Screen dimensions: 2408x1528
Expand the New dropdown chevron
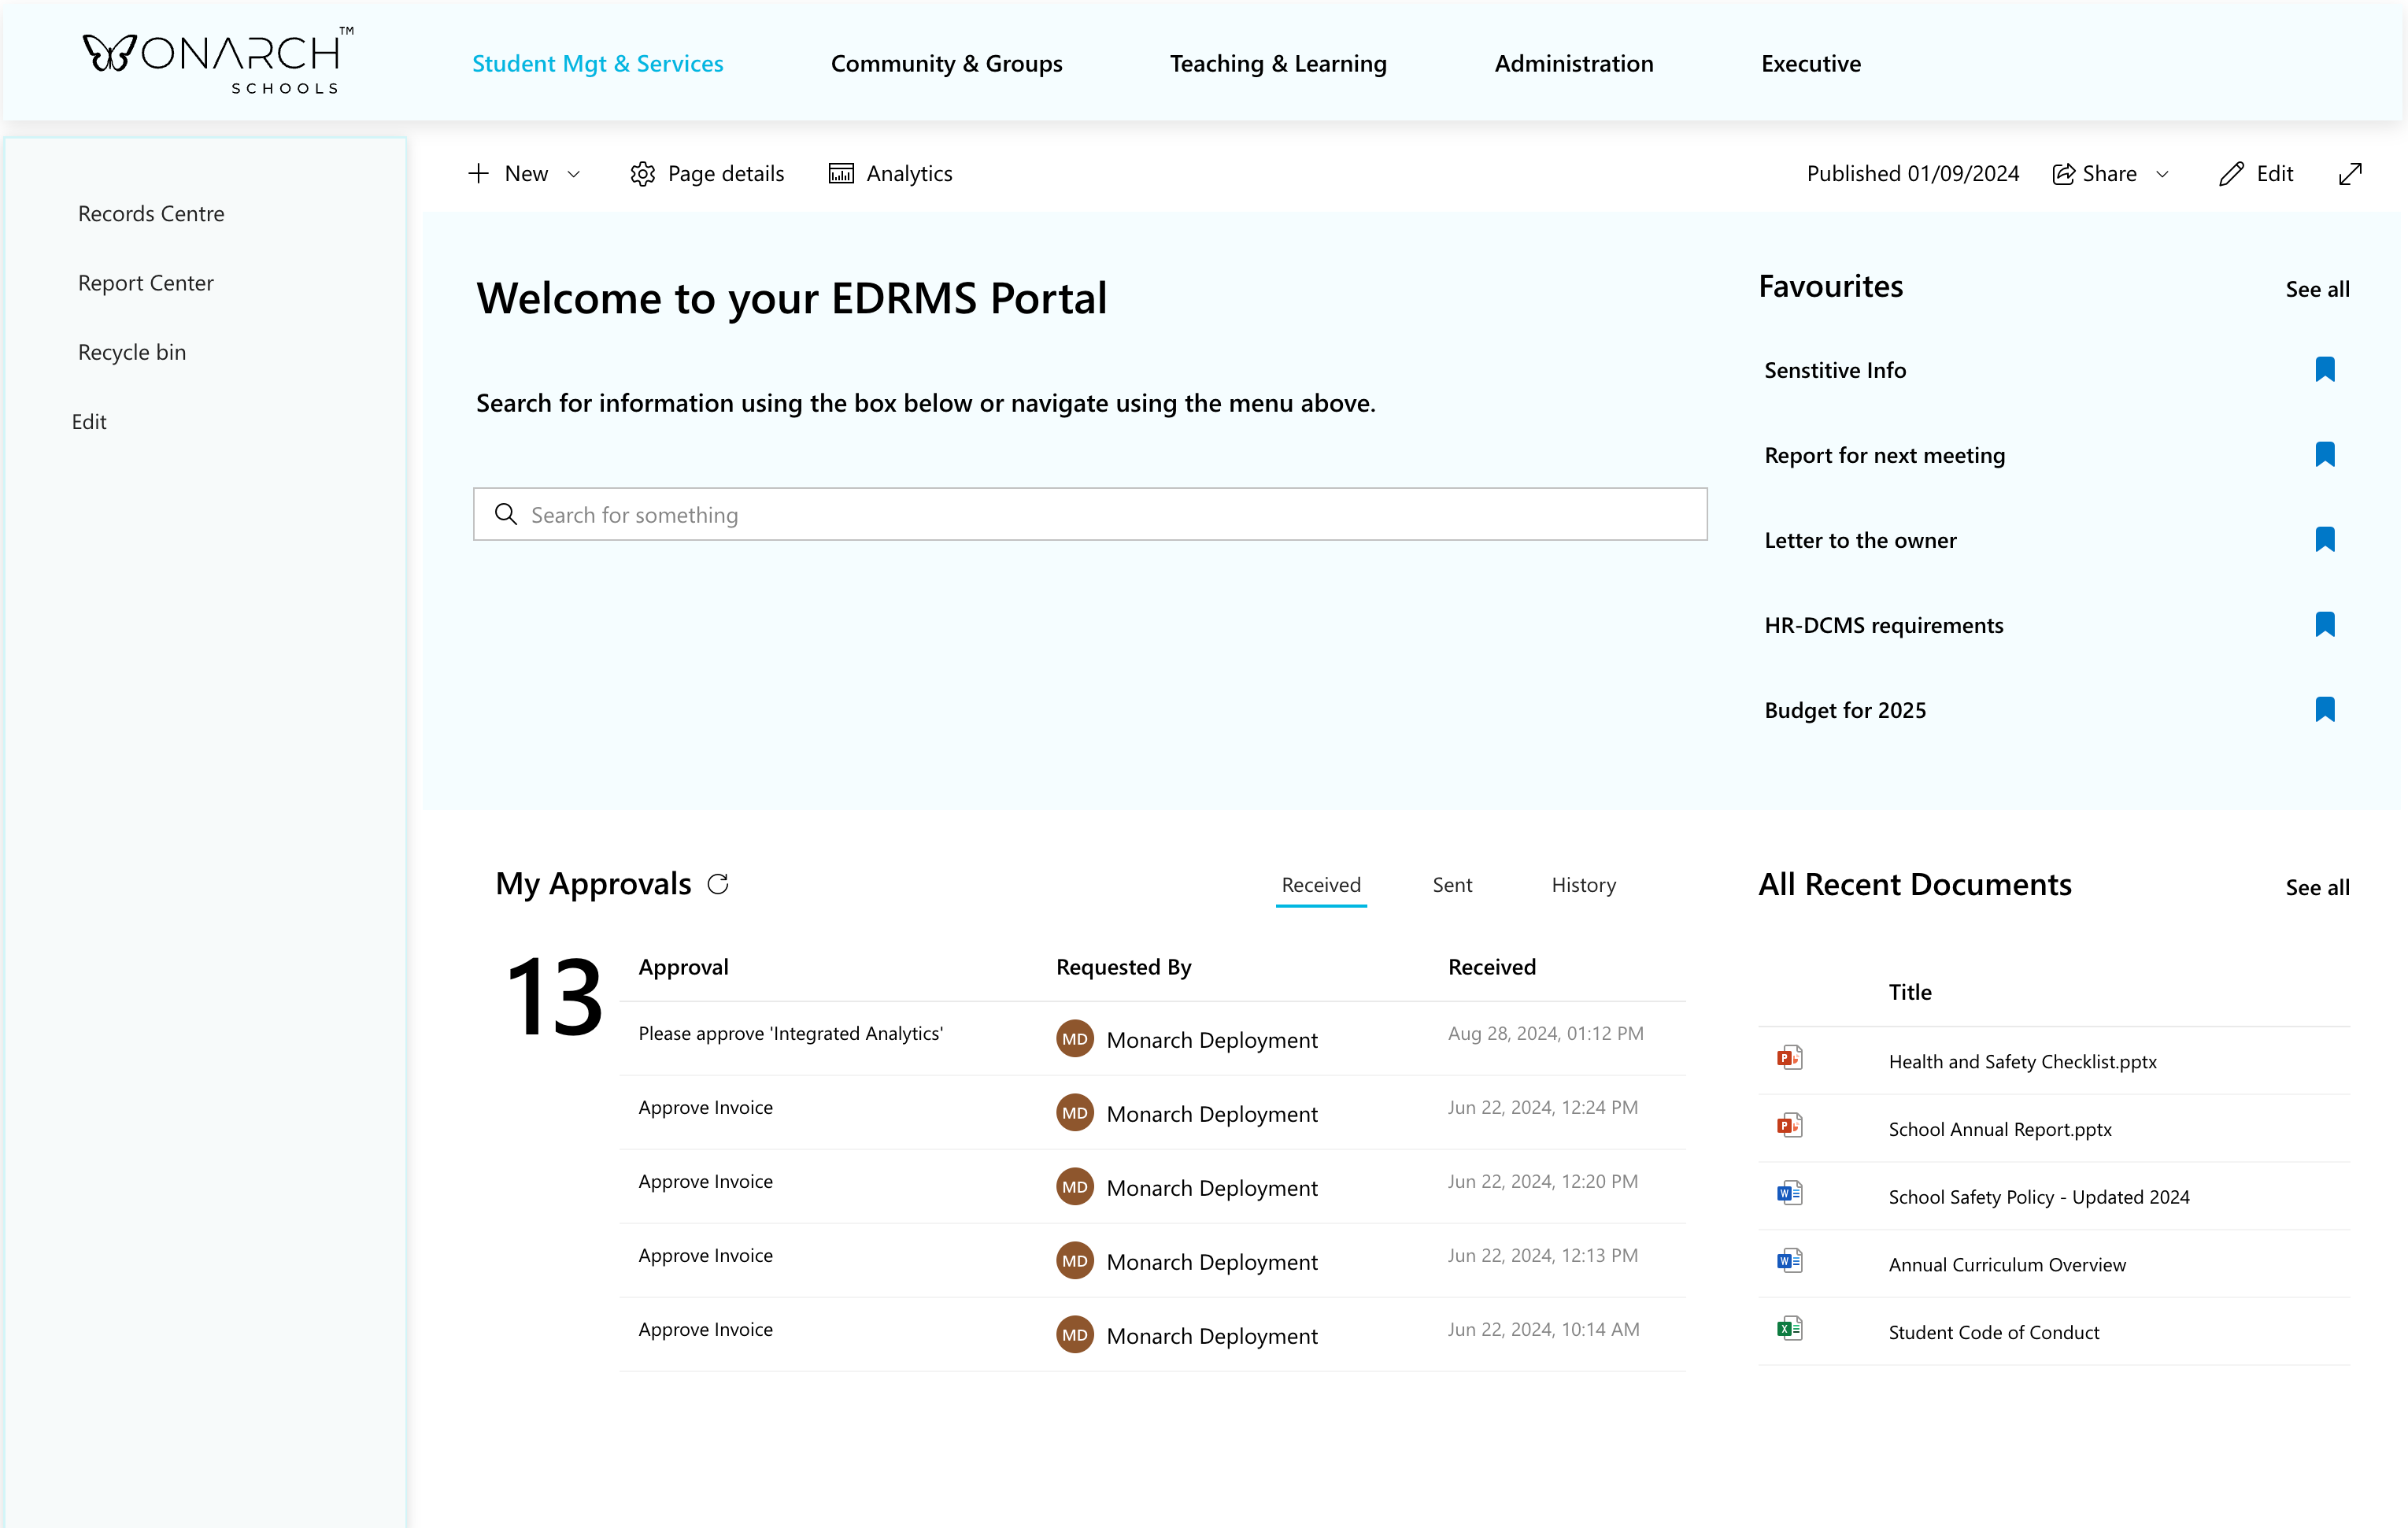574,174
